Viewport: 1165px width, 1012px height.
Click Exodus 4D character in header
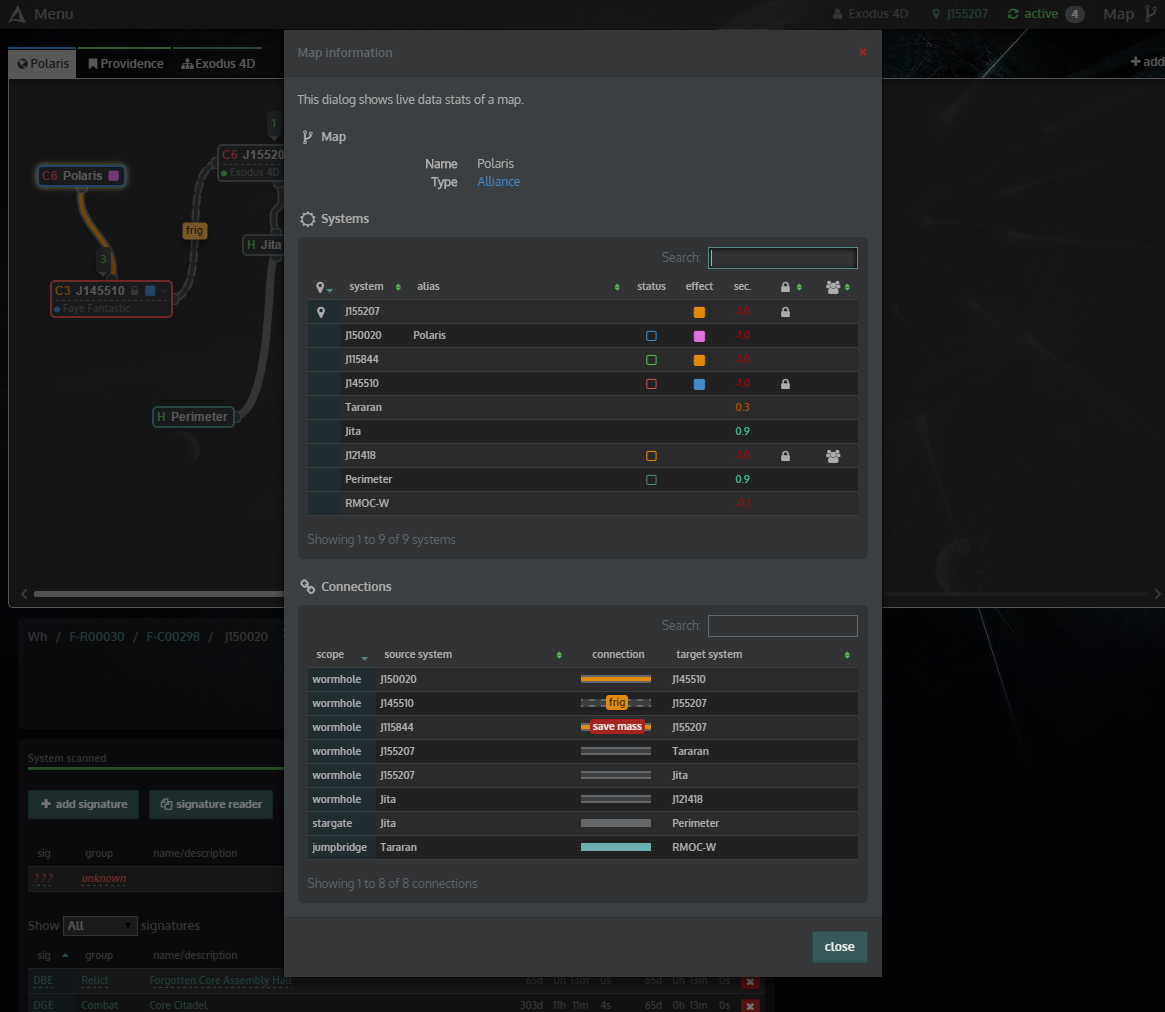[870, 14]
